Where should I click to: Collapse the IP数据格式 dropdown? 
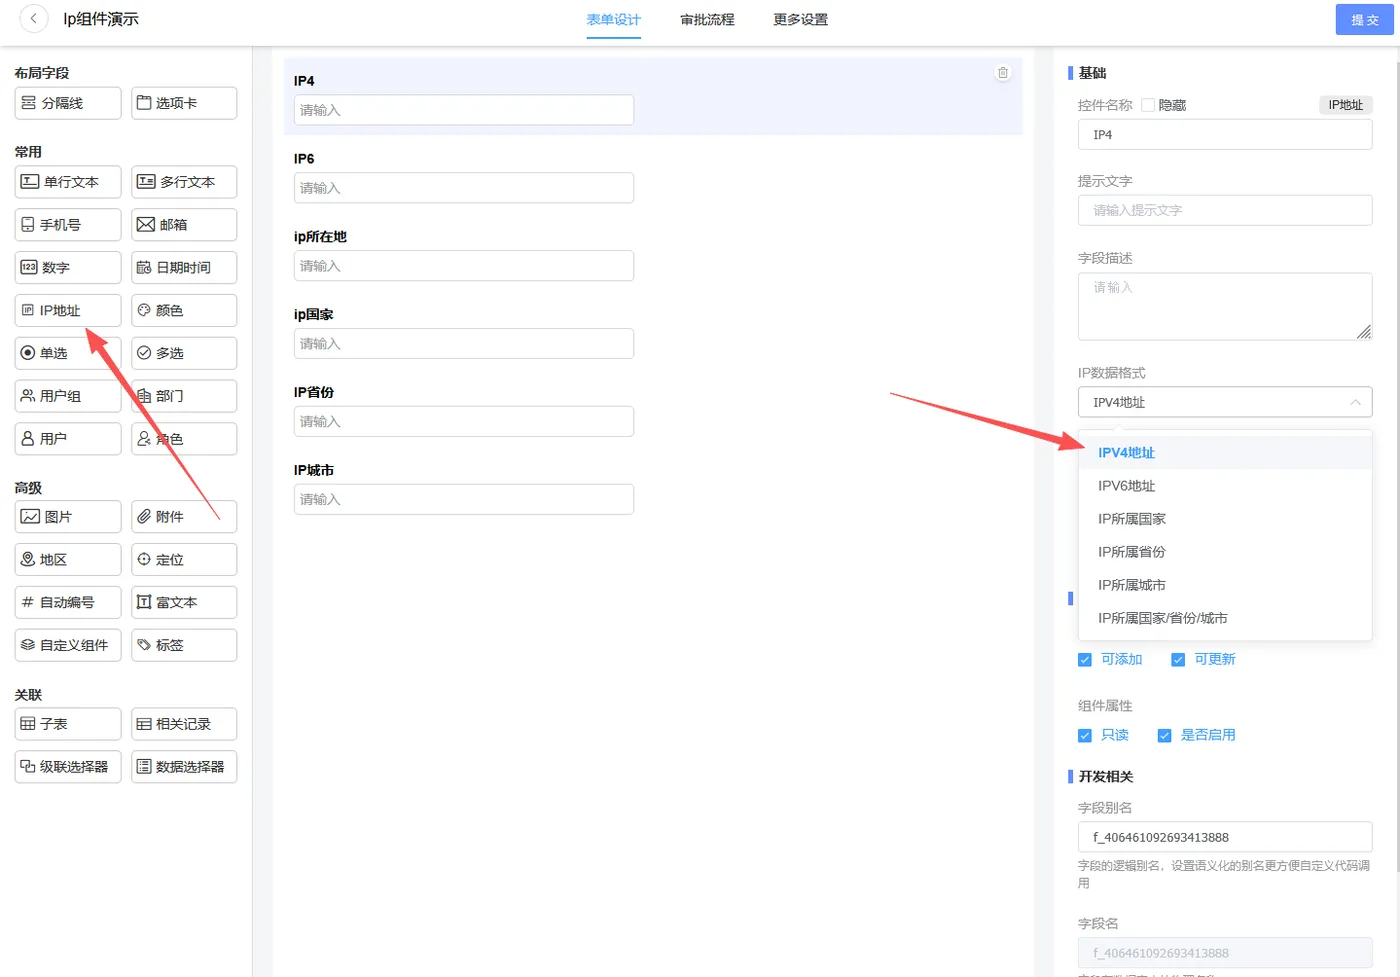(x=1225, y=402)
